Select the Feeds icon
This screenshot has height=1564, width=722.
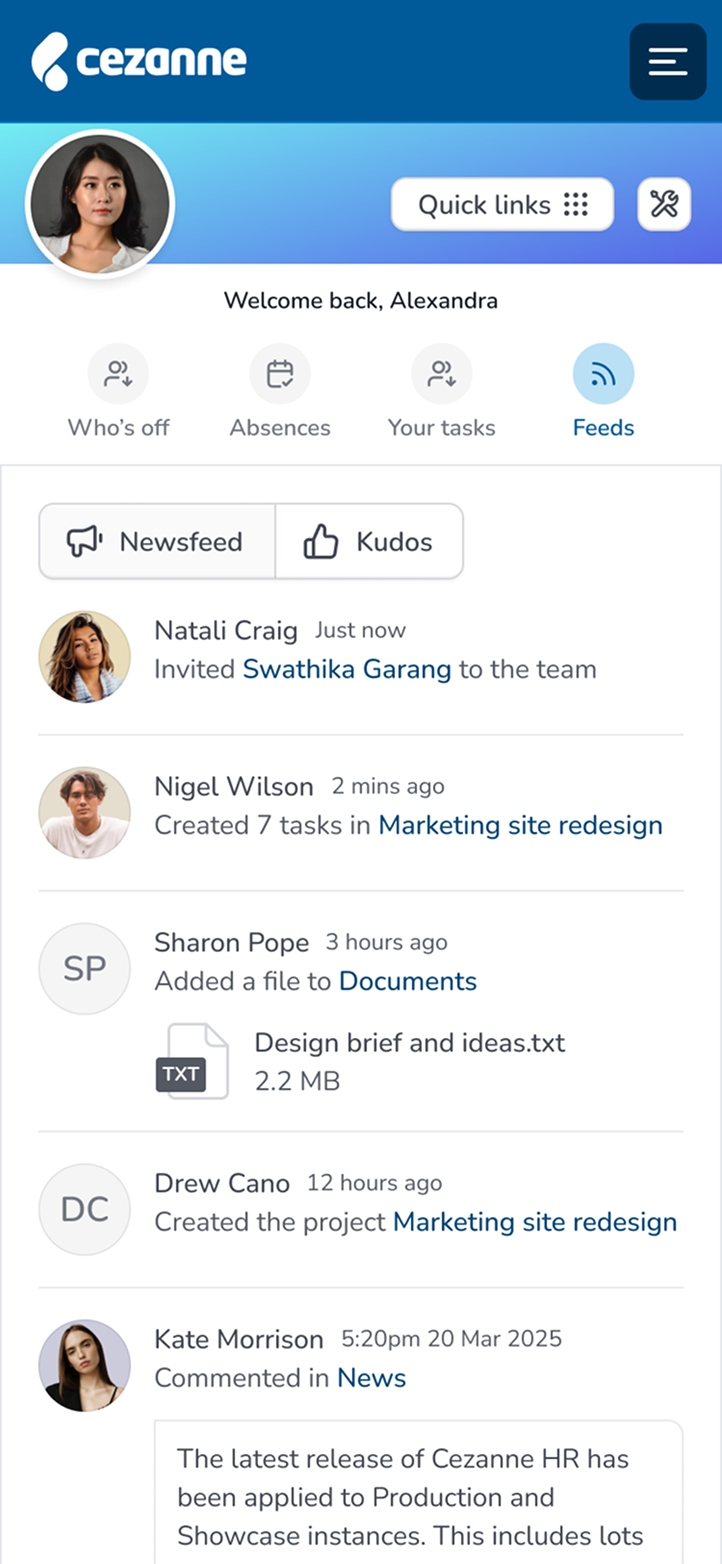coord(603,374)
